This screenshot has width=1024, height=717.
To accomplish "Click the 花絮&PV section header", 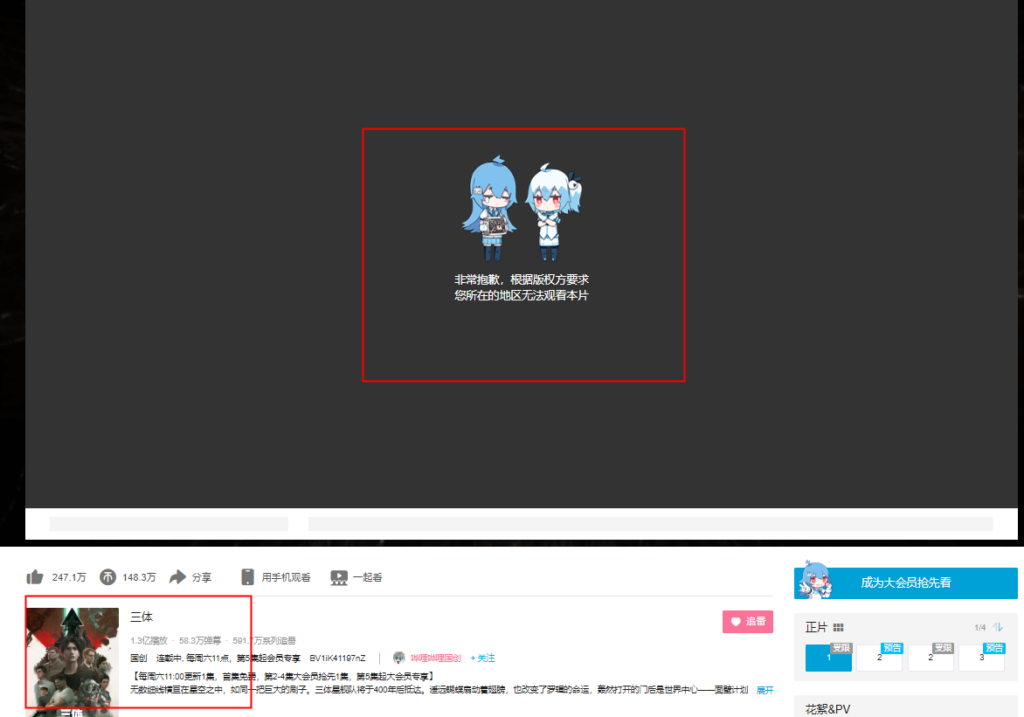I will click(828, 708).
